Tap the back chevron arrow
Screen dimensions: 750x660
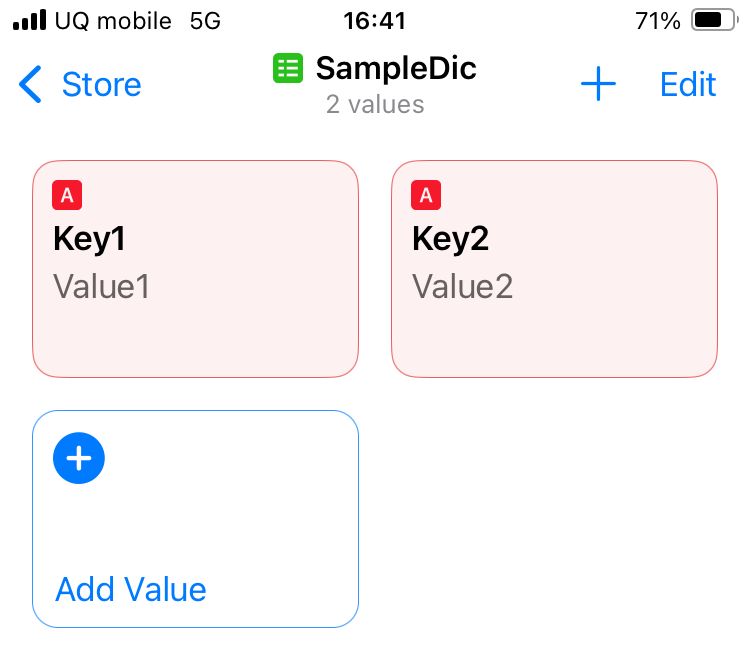[x=31, y=85]
